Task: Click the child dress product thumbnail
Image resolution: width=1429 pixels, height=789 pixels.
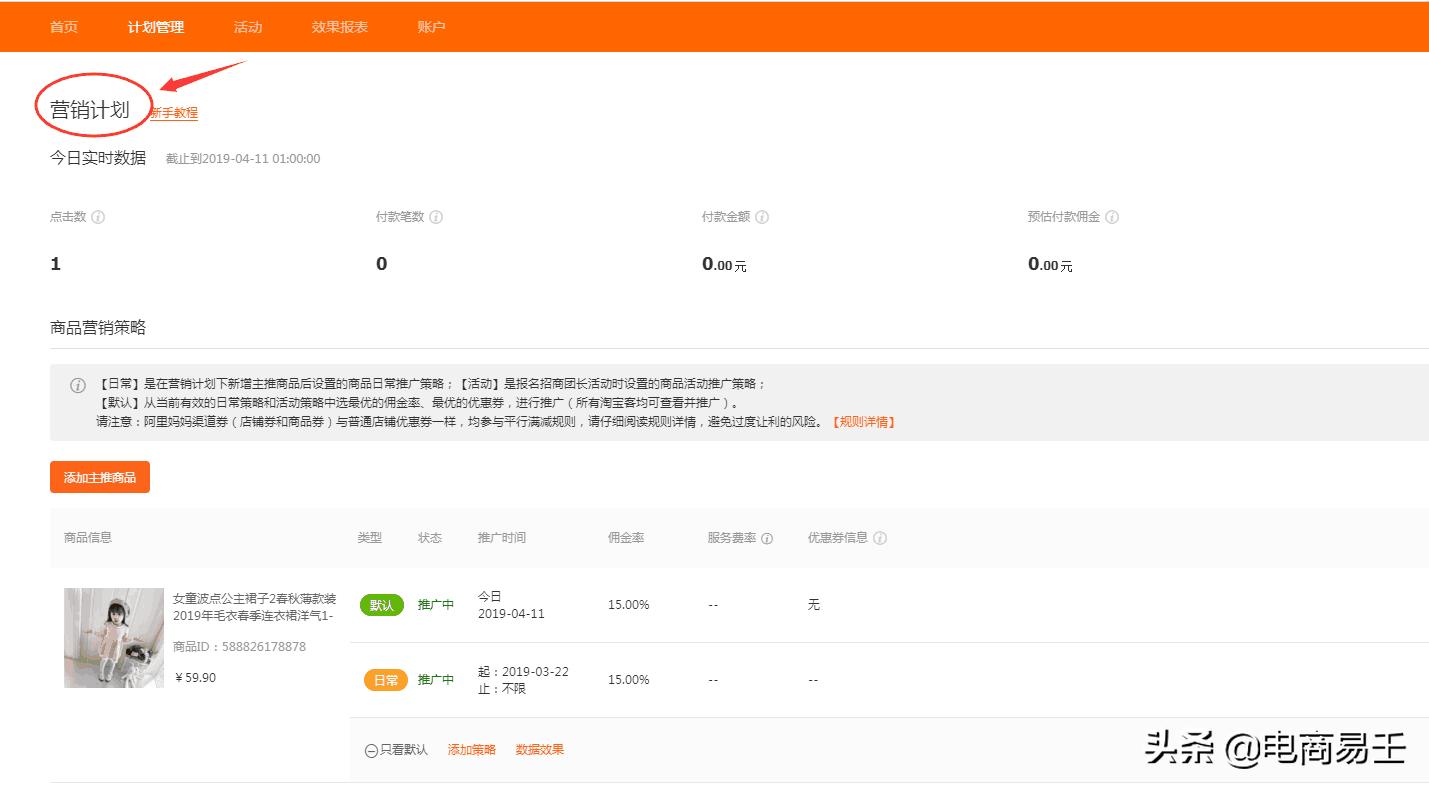Action: tap(113, 637)
